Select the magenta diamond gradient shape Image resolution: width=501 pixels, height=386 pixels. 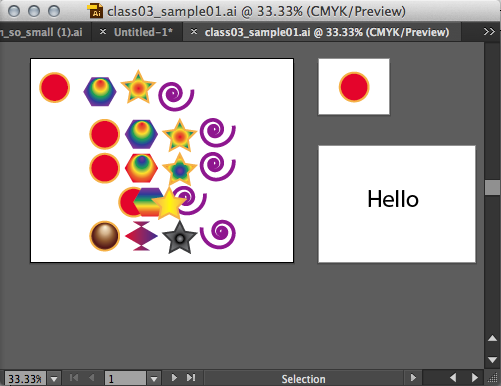[x=141, y=236]
